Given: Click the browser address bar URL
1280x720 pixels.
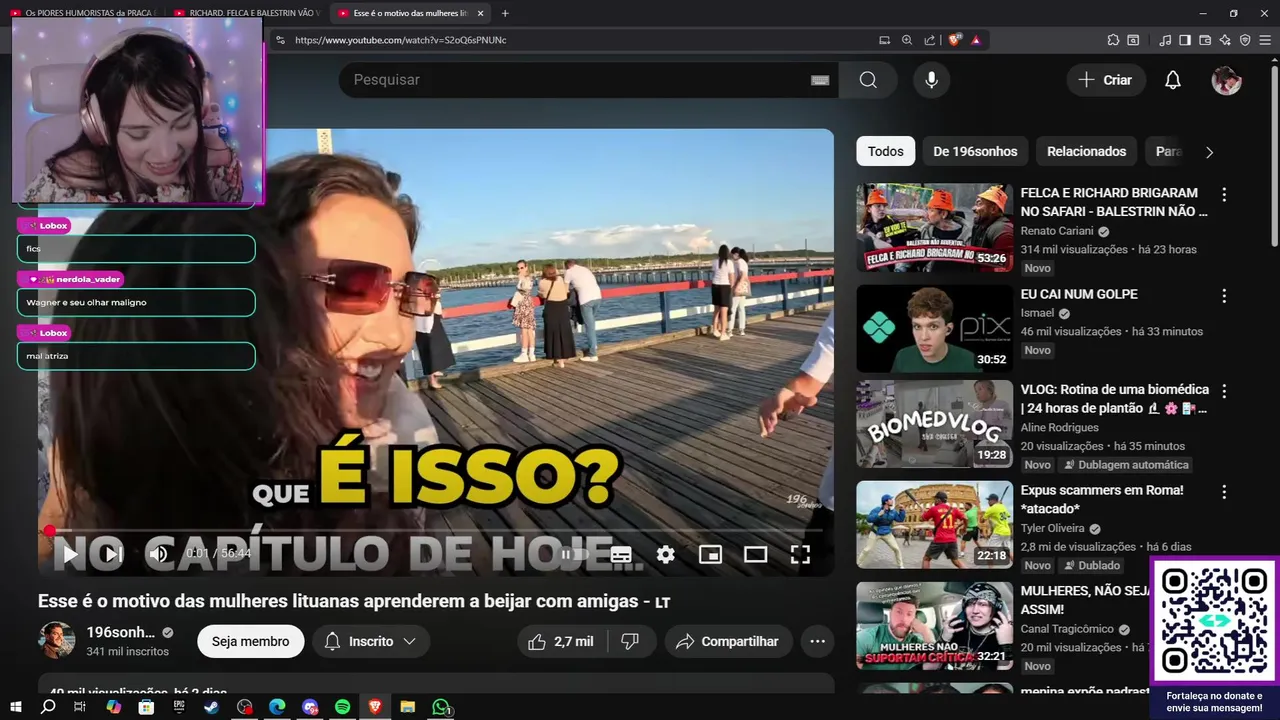Looking at the screenshot, I should coord(401,40).
